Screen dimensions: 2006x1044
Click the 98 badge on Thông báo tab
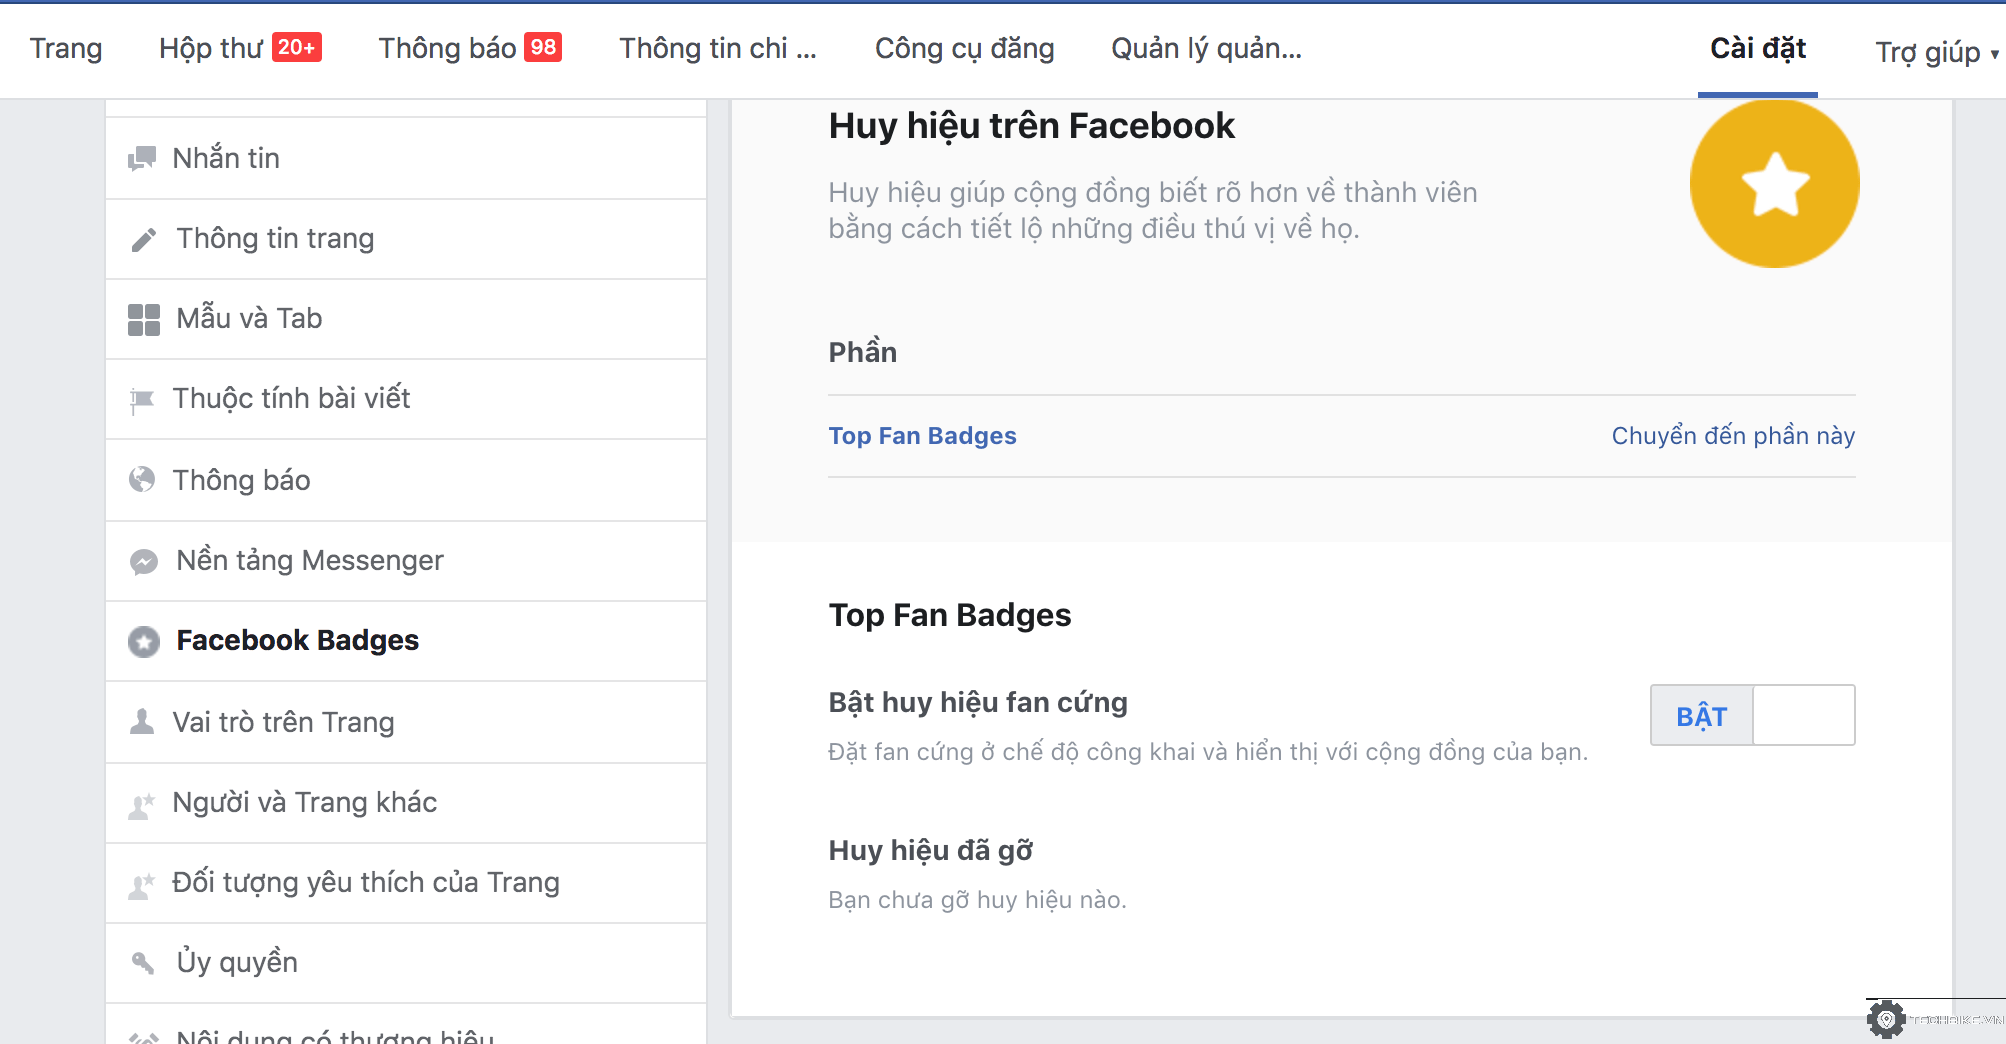543,47
